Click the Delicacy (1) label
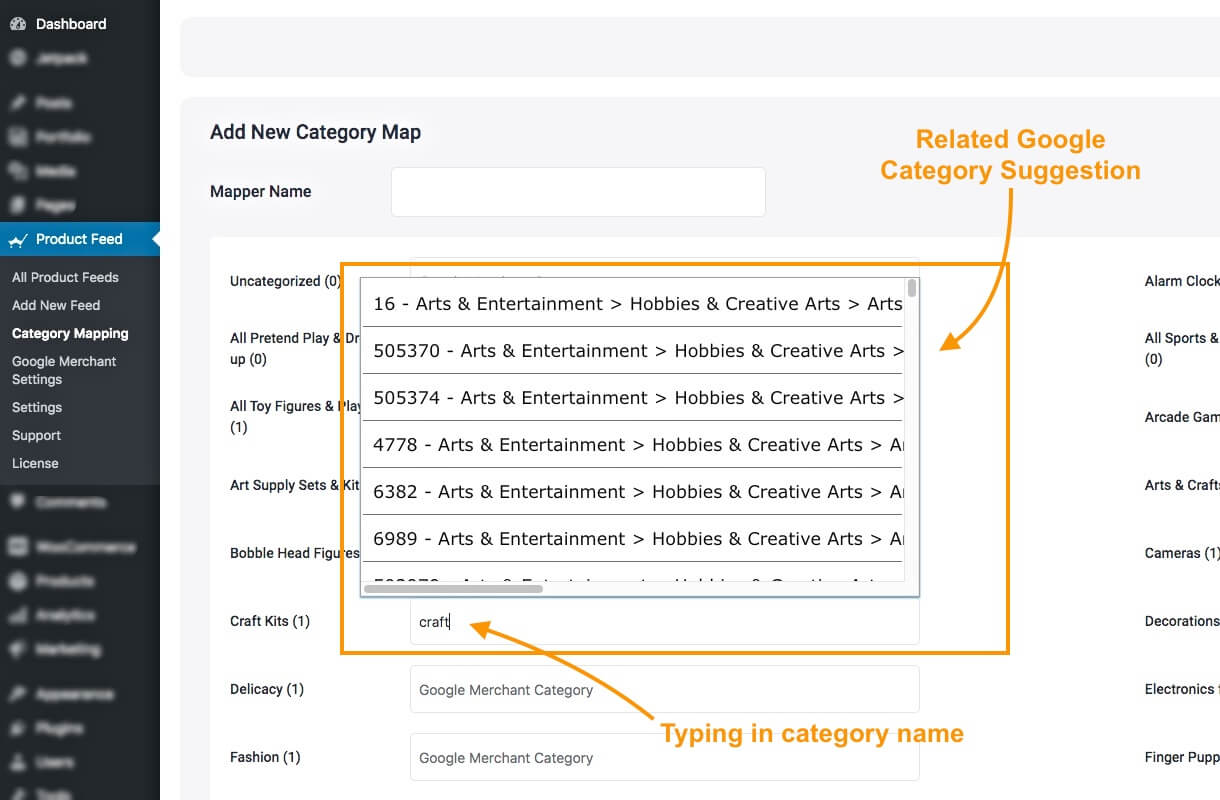 (267, 689)
